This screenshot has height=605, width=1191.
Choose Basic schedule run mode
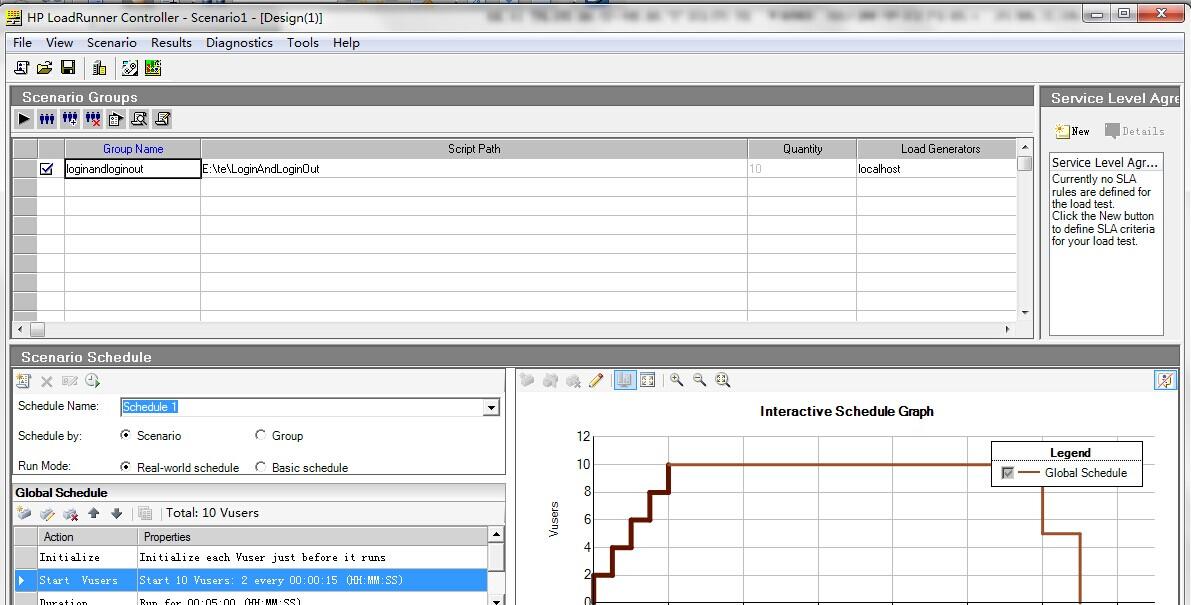click(261, 467)
